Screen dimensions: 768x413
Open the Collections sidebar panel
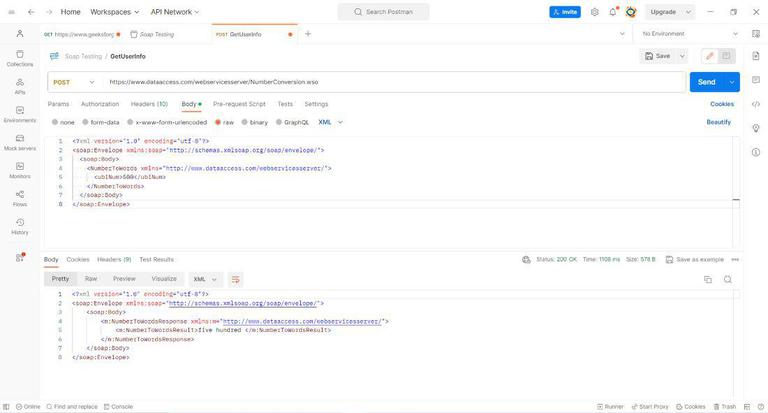[20, 58]
